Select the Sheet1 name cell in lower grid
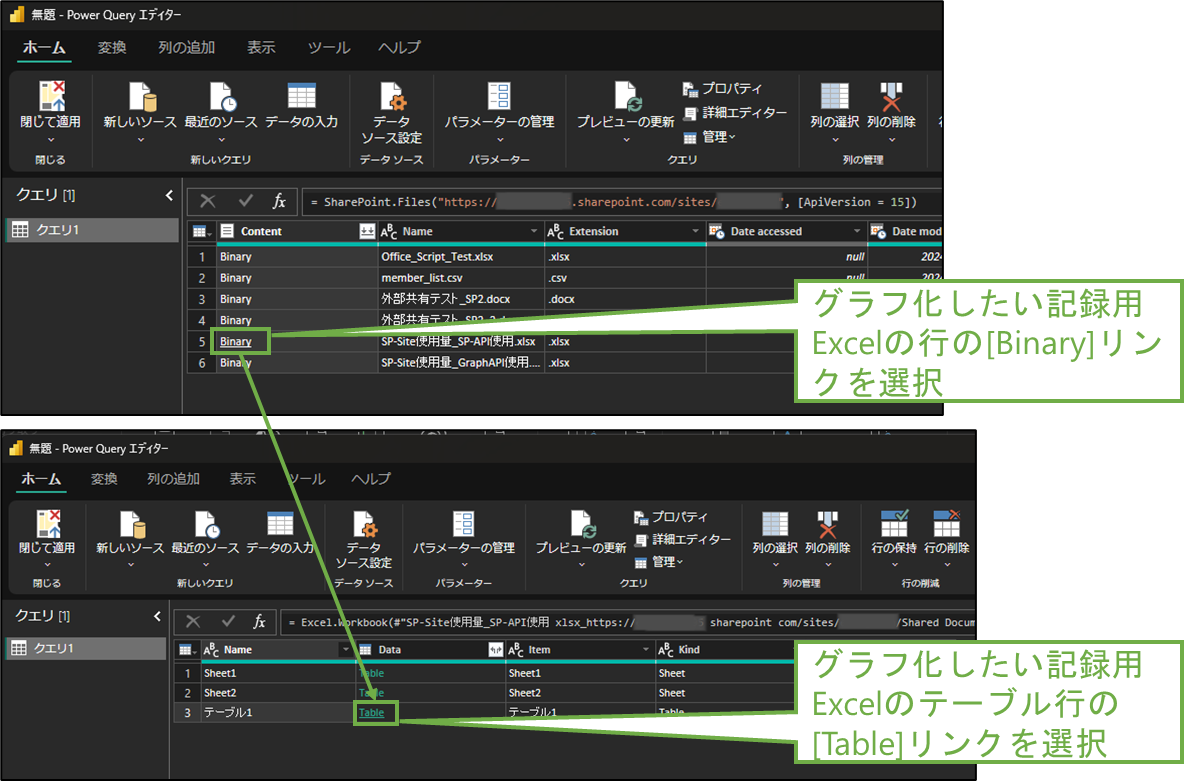Screen dimensions: 1185x782 277,672
